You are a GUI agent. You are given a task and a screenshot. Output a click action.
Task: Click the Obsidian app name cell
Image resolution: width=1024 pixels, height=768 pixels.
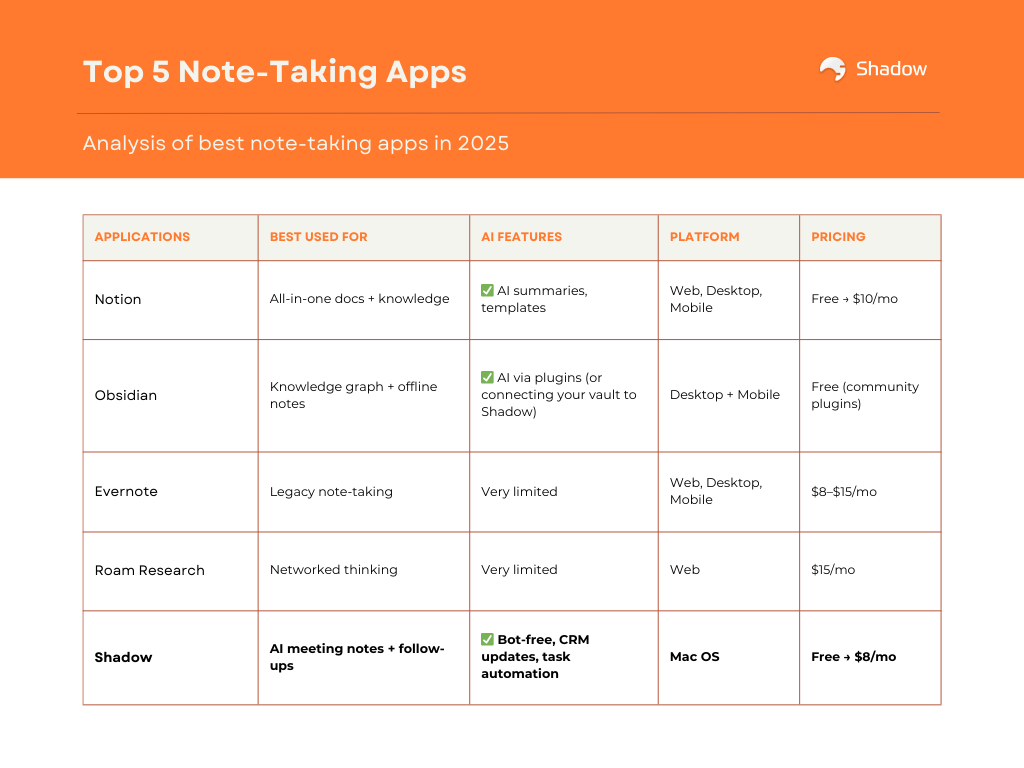[x=125, y=395]
